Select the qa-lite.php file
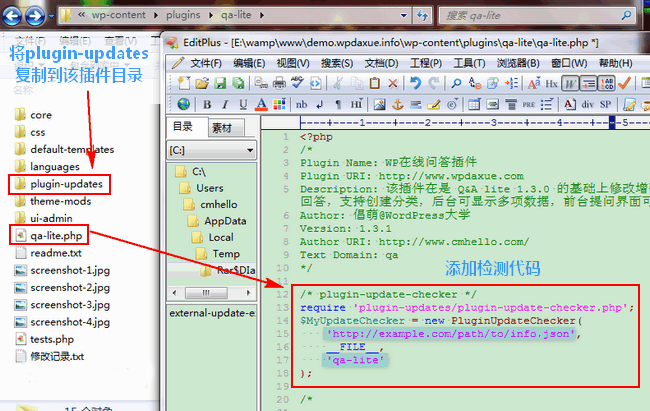Viewport: 650px width, 411px height. (x=57, y=235)
